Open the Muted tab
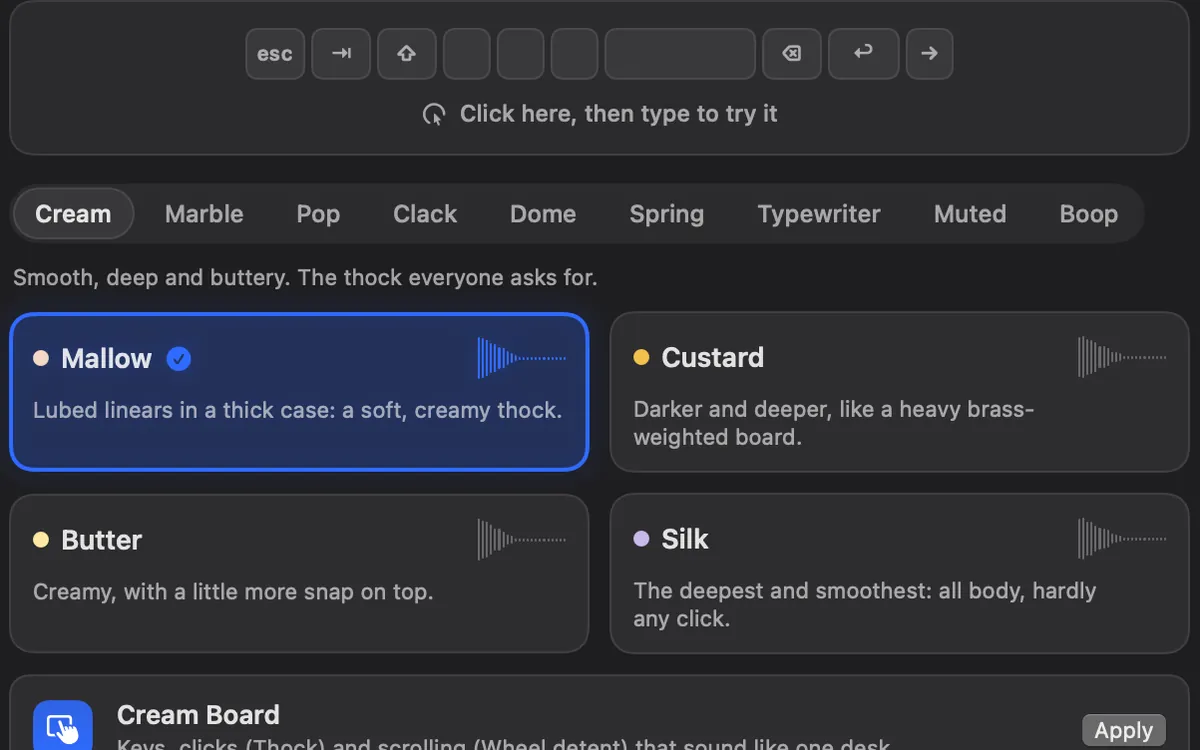 click(x=970, y=214)
